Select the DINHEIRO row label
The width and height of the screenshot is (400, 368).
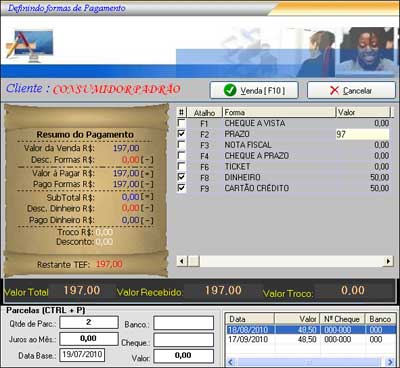click(x=242, y=177)
